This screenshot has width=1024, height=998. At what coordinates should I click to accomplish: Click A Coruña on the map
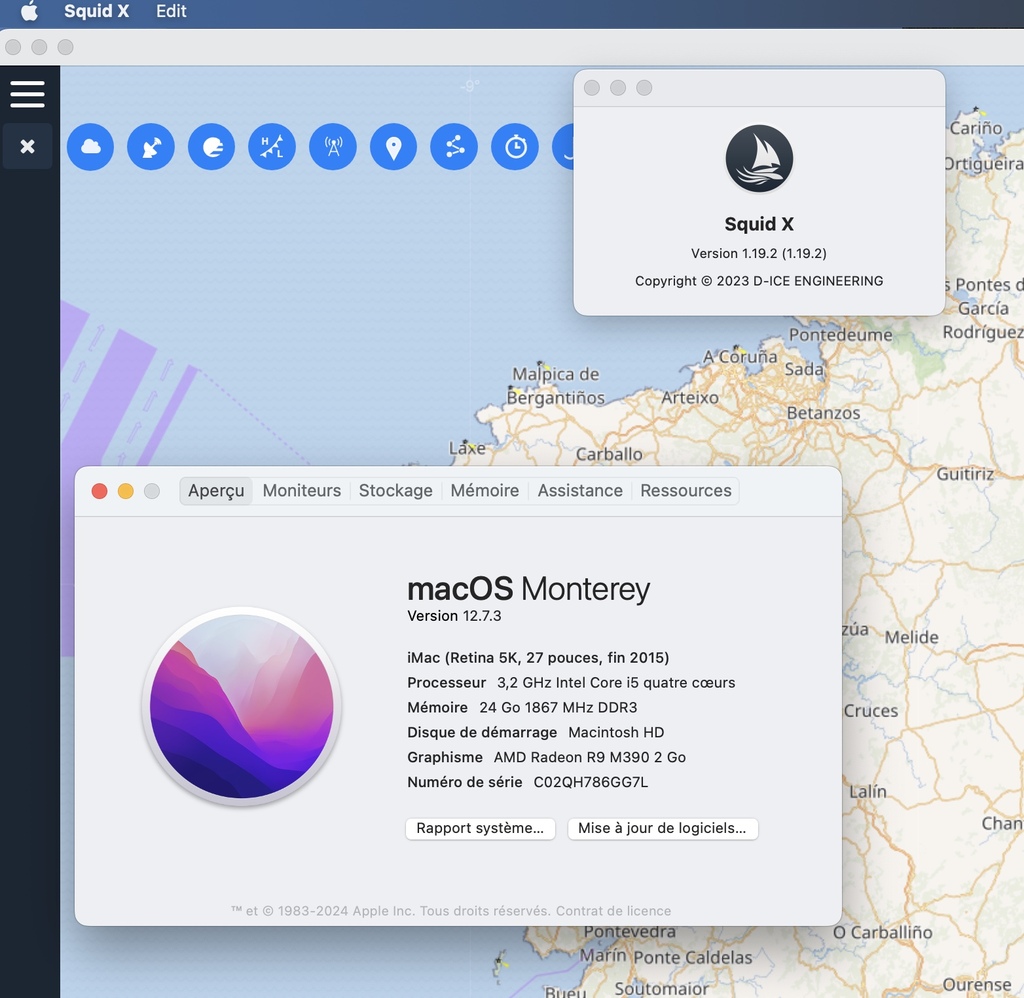tap(740, 357)
